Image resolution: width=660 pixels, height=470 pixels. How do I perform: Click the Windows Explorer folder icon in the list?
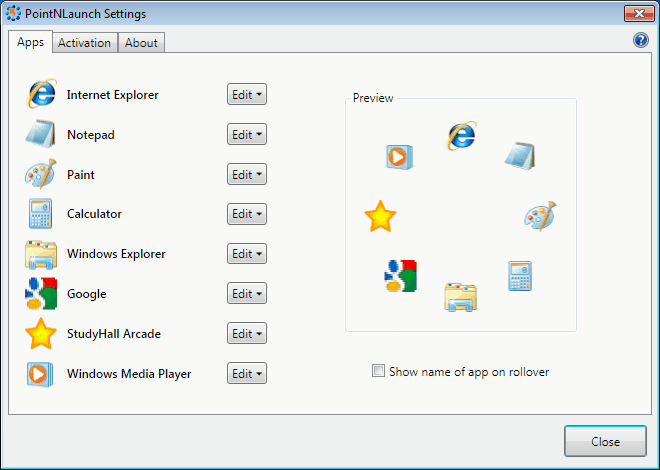40,254
